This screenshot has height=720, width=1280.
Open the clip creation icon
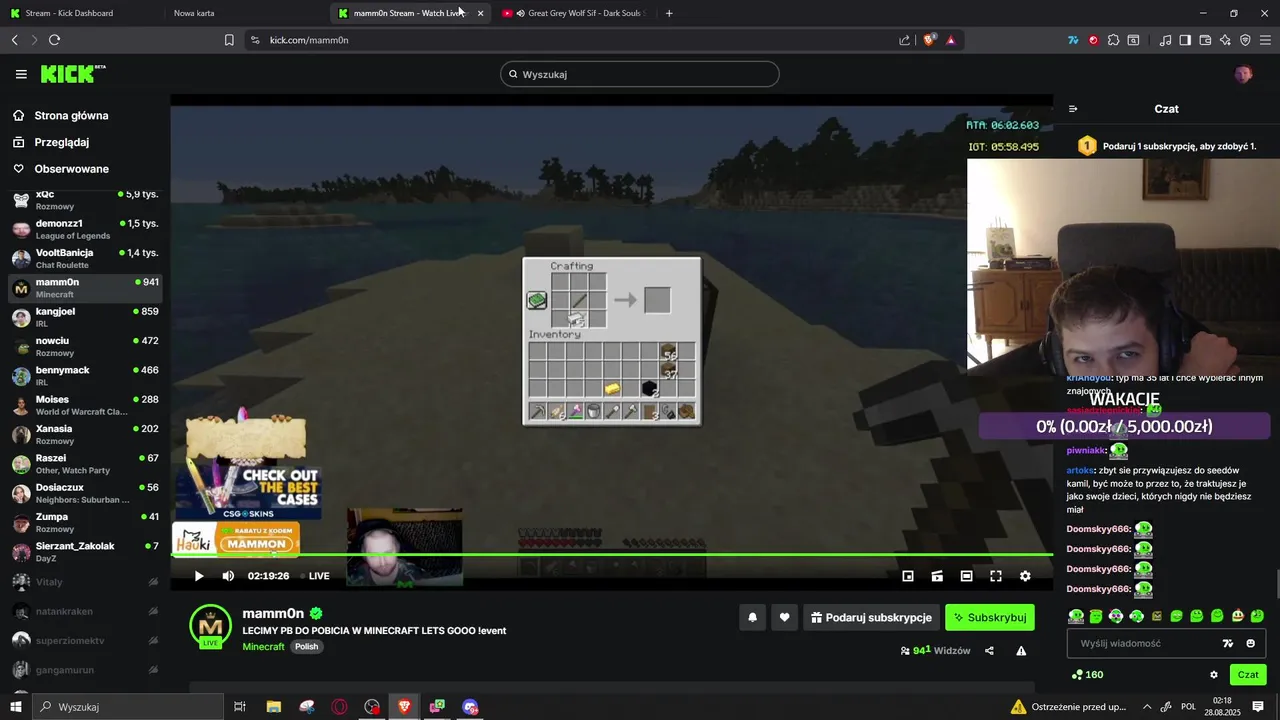tap(937, 576)
